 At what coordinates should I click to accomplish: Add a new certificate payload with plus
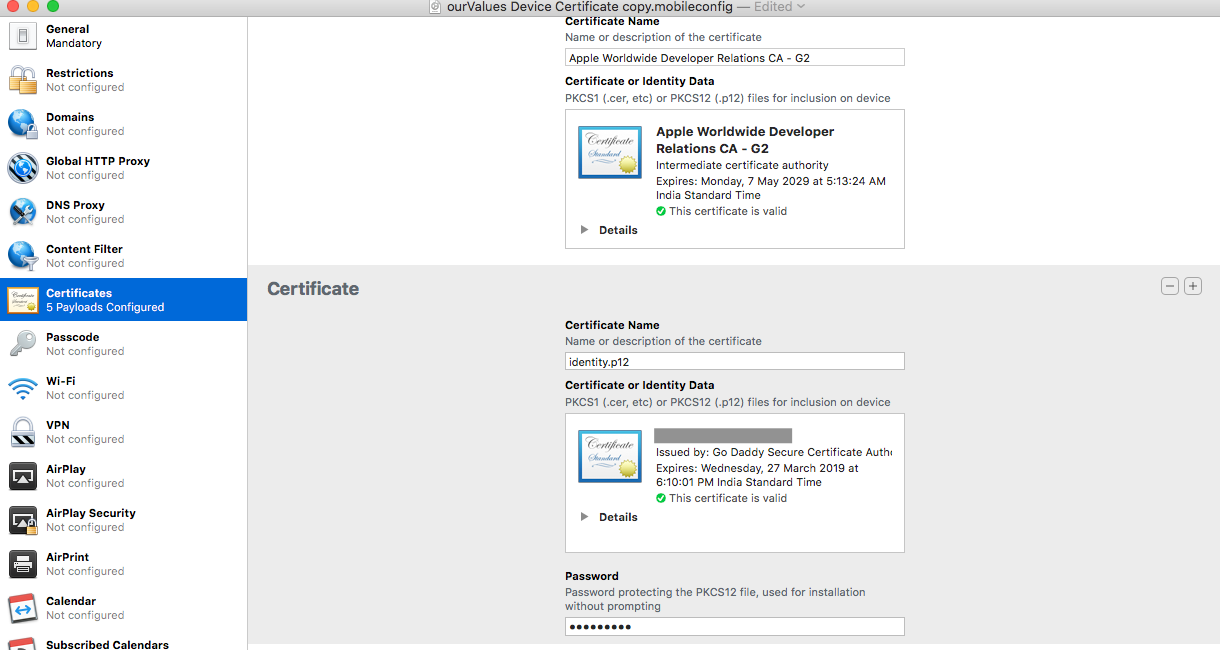click(1193, 287)
